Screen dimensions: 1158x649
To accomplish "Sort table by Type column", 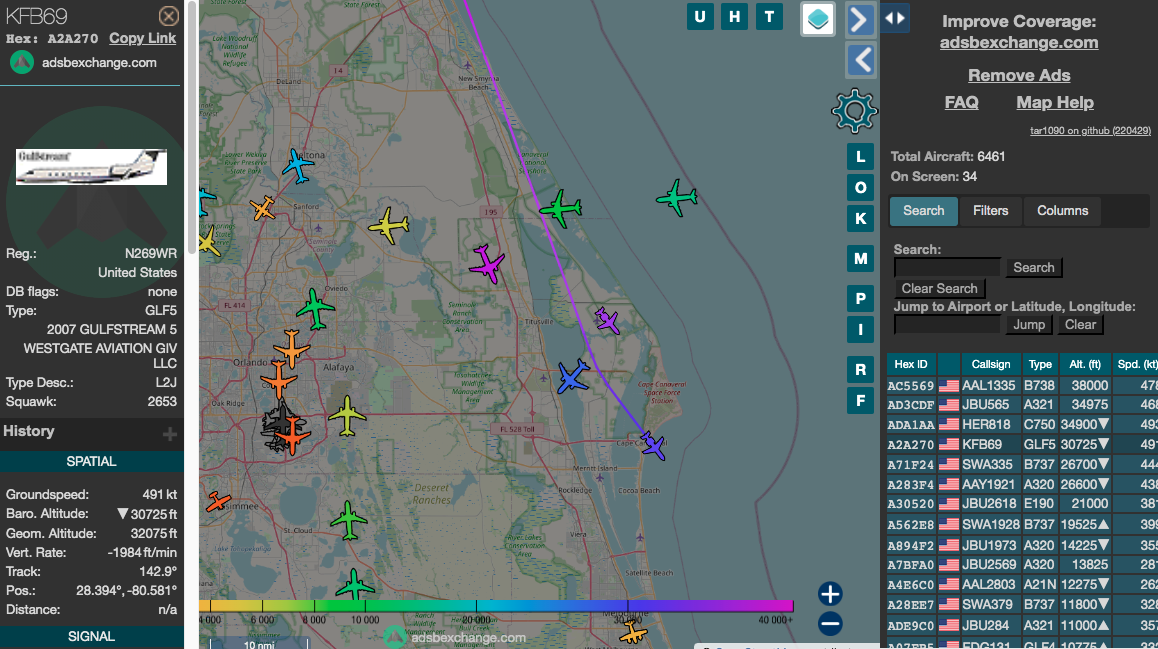I will point(1040,364).
